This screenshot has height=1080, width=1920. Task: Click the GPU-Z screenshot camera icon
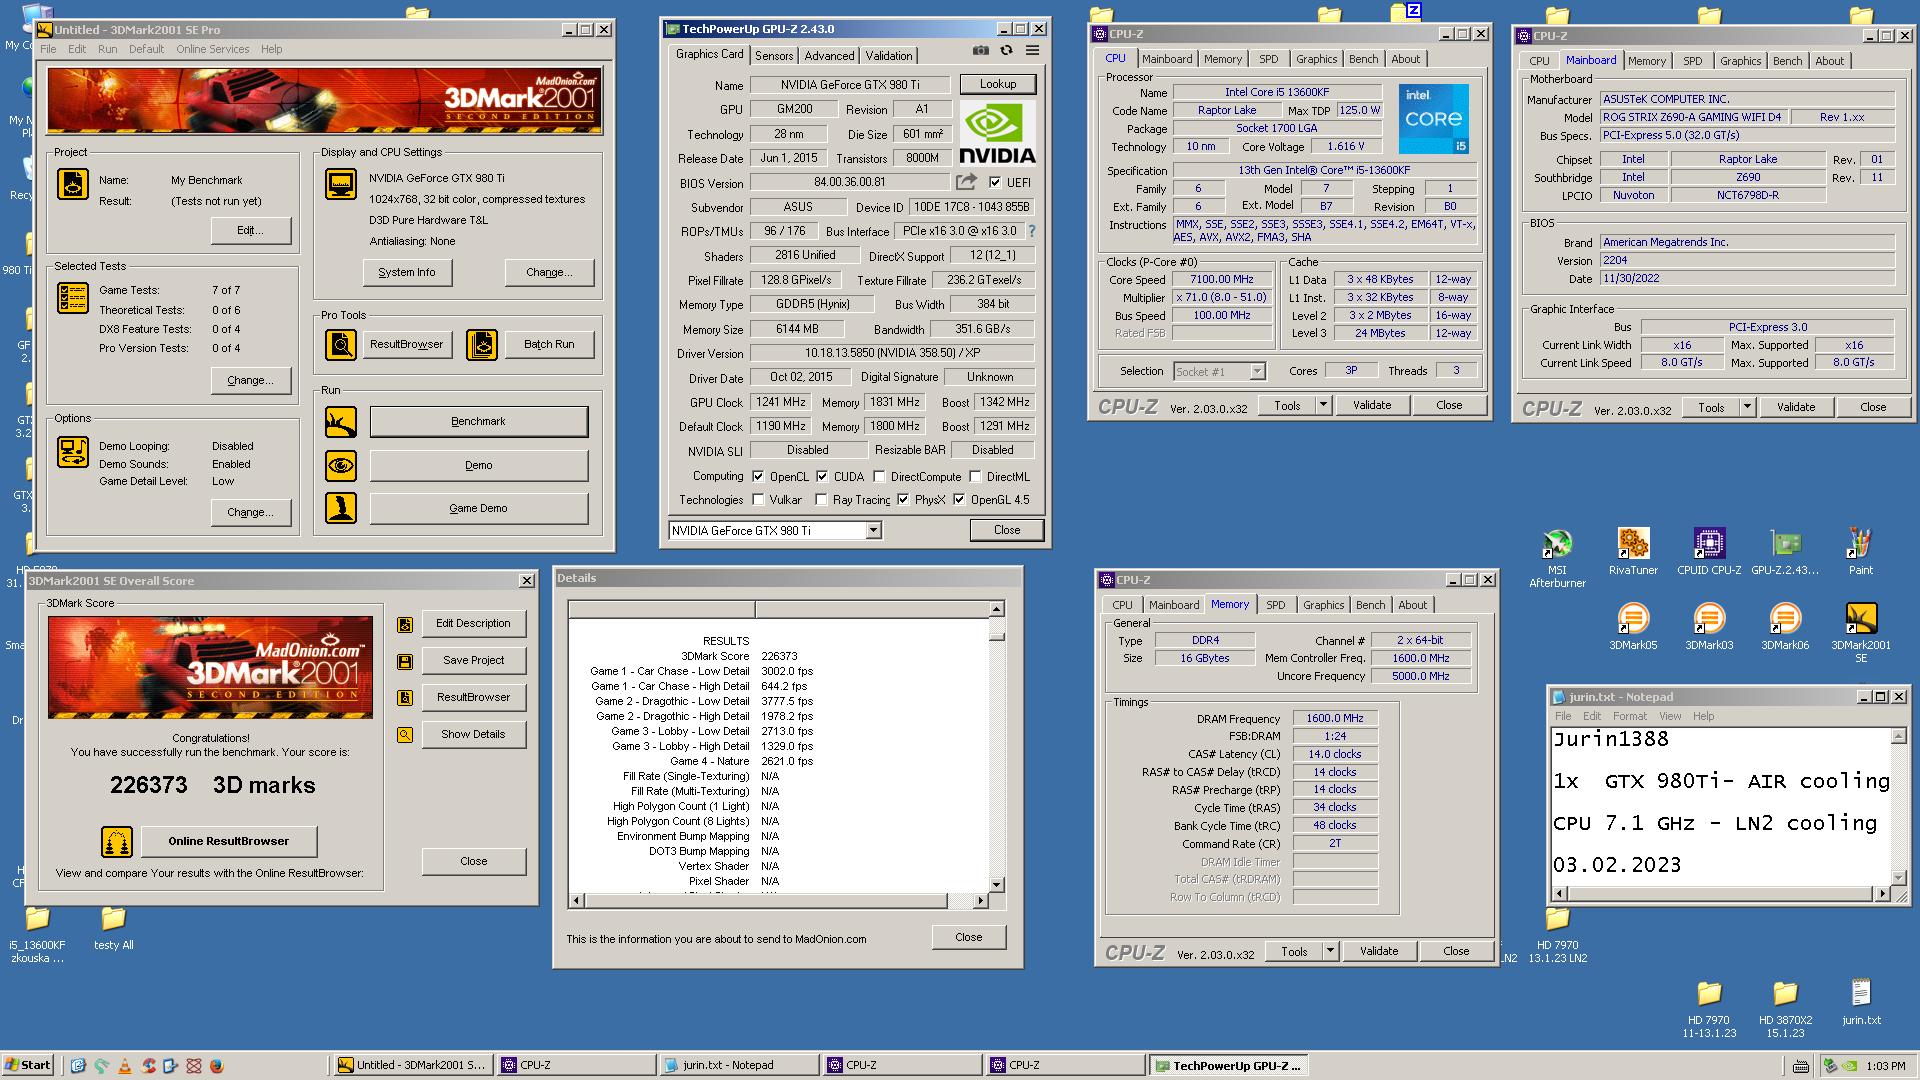981,51
